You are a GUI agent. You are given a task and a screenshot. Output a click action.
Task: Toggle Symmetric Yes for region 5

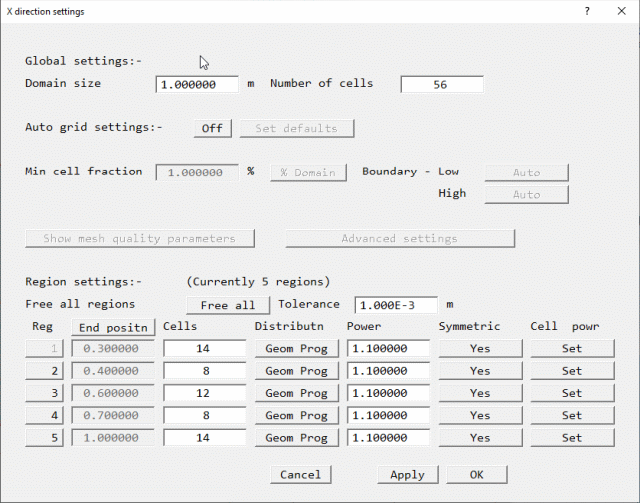click(480, 437)
